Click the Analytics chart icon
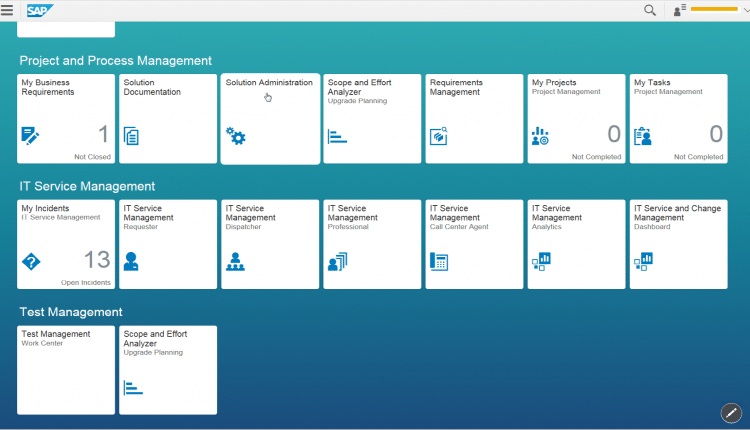The width and height of the screenshot is (750, 430). [541, 262]
